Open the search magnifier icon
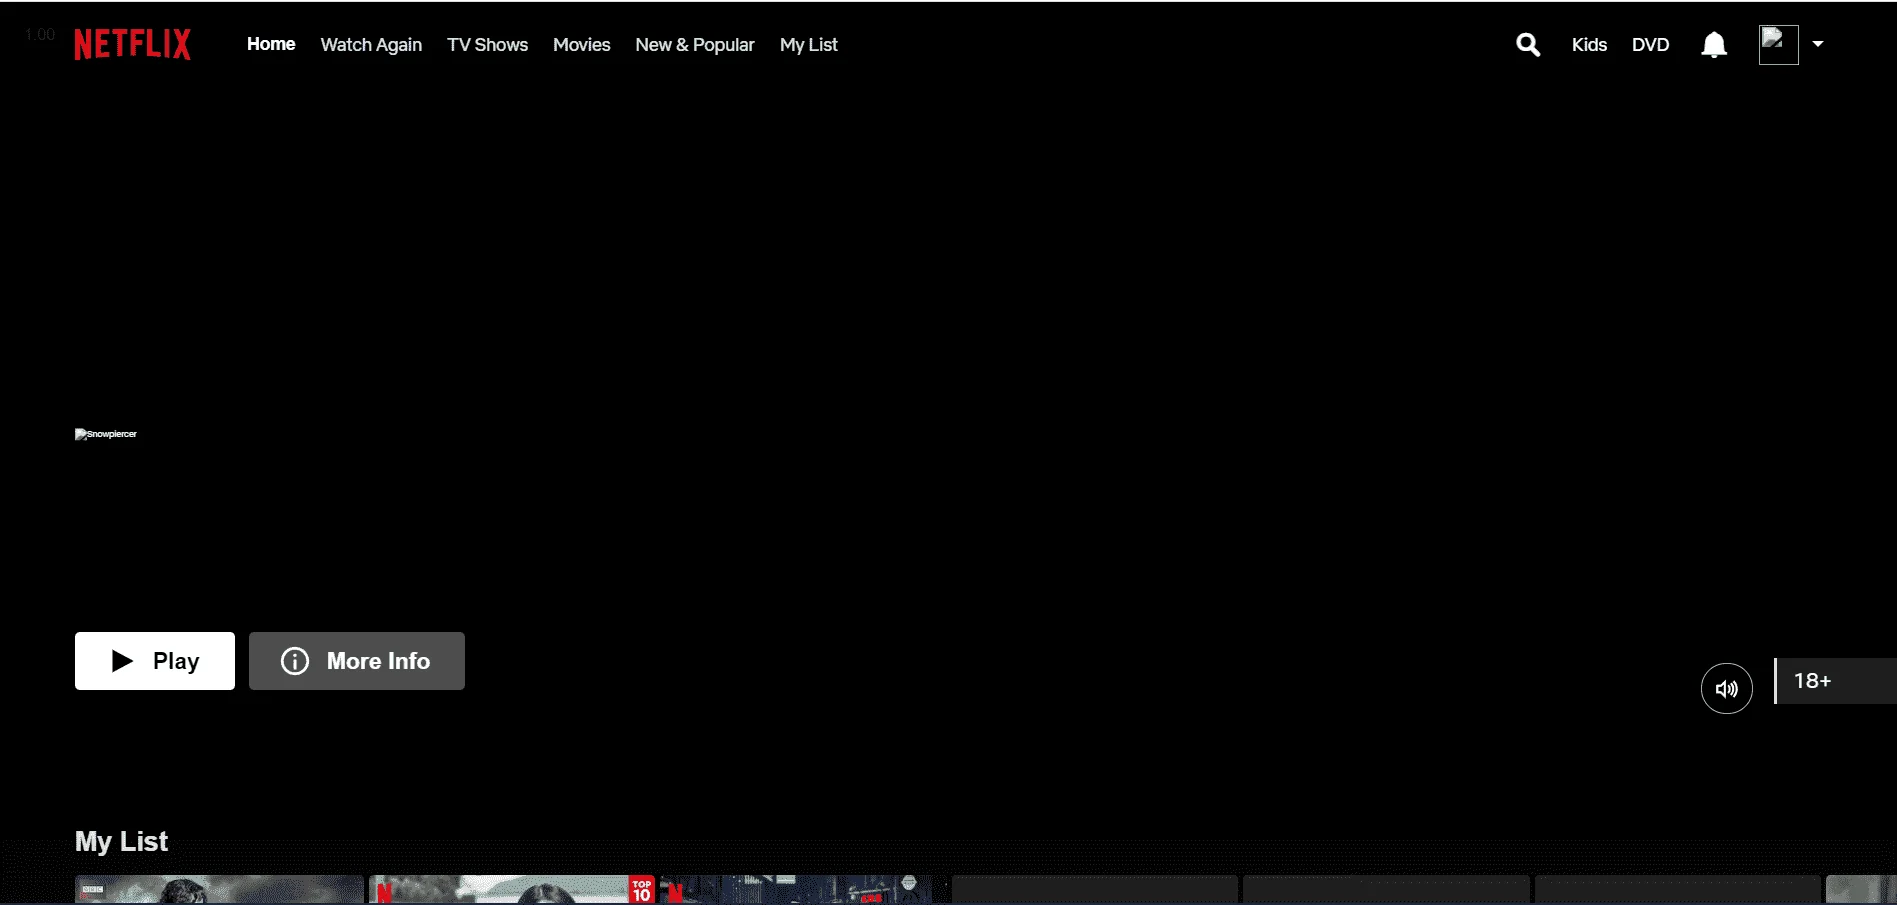The image size is (1897, 905). (x=1528, y=44)
